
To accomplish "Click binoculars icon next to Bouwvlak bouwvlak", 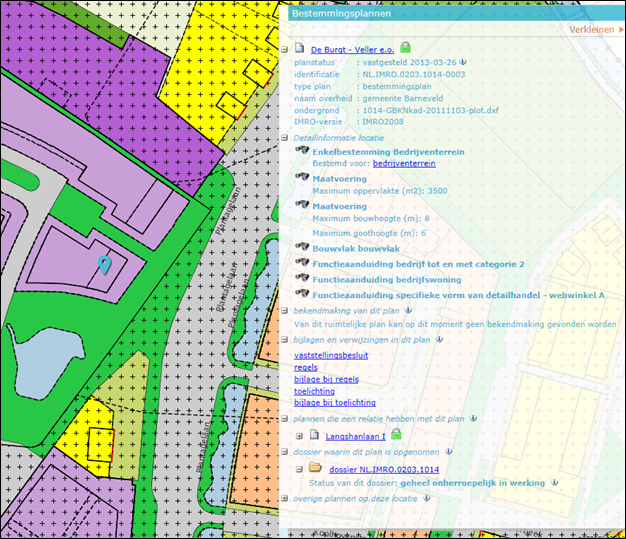I will coord(301,247).
